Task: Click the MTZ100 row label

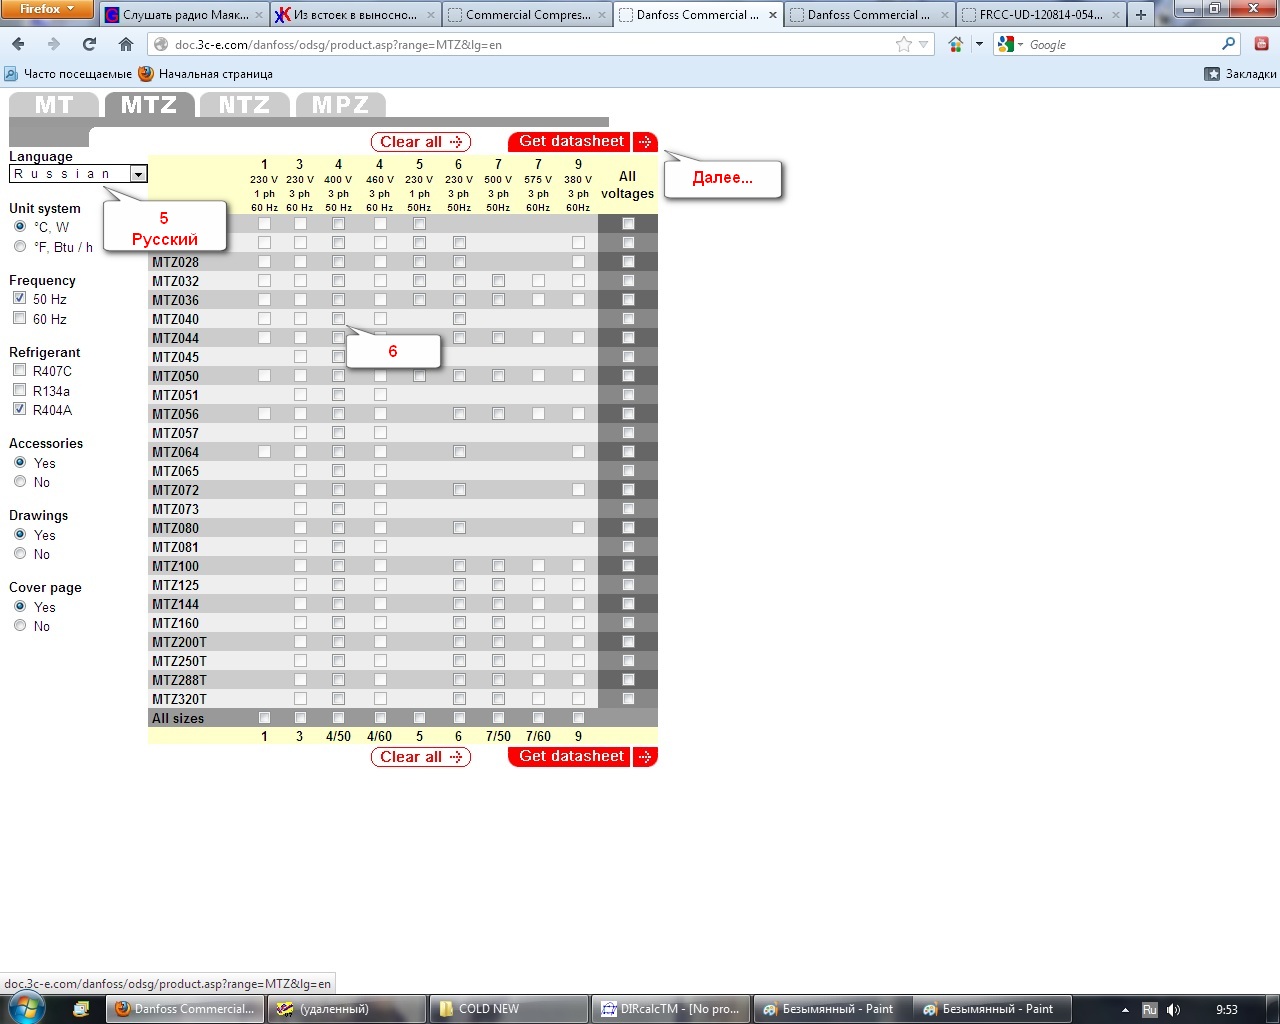Action: point(176,566)
